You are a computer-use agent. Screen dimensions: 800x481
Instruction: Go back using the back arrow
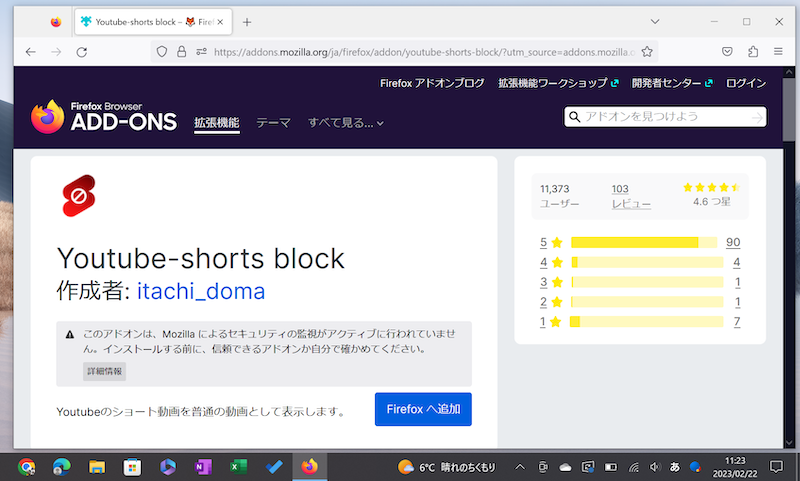(31, 52)
